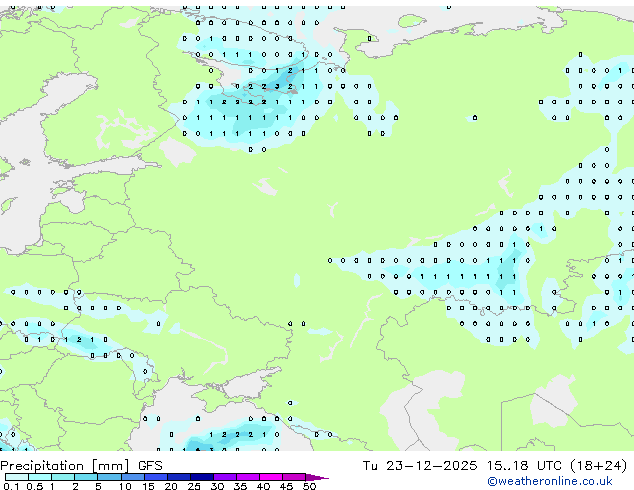
Task: Click the '10' legend scale label
Action: pyautogui.click(x=125, y=486)
